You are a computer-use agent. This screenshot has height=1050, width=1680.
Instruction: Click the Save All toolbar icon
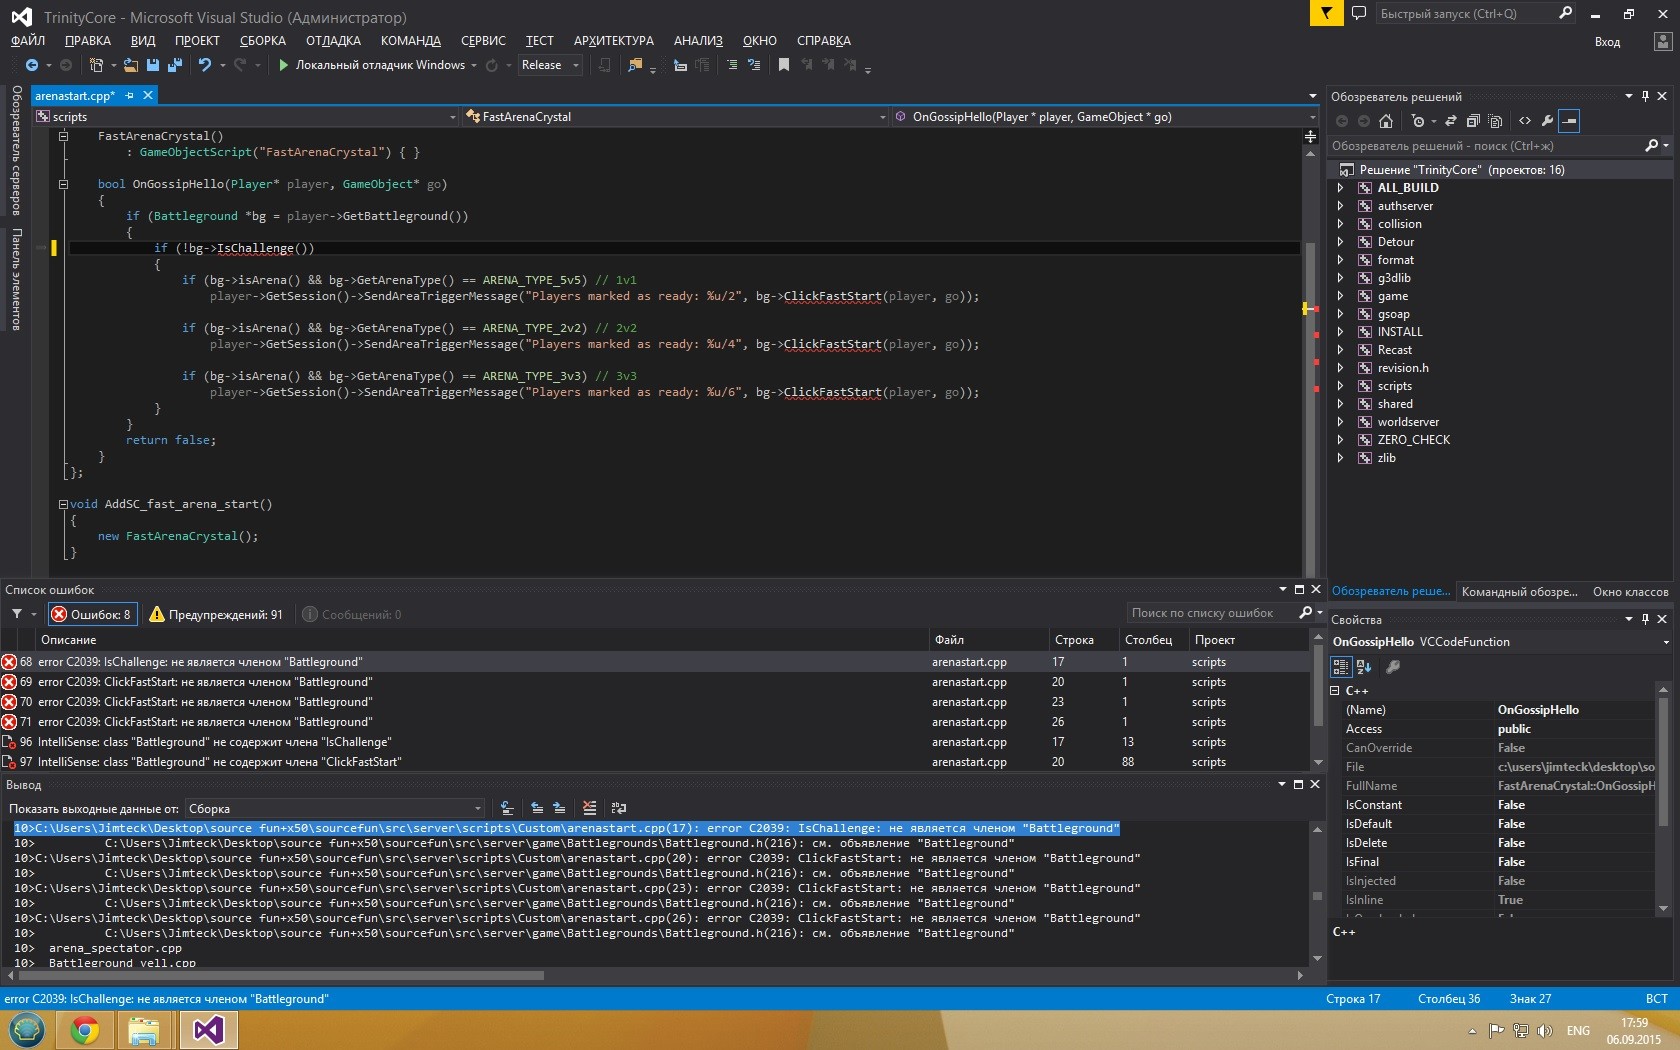click(x=174, y=65)
